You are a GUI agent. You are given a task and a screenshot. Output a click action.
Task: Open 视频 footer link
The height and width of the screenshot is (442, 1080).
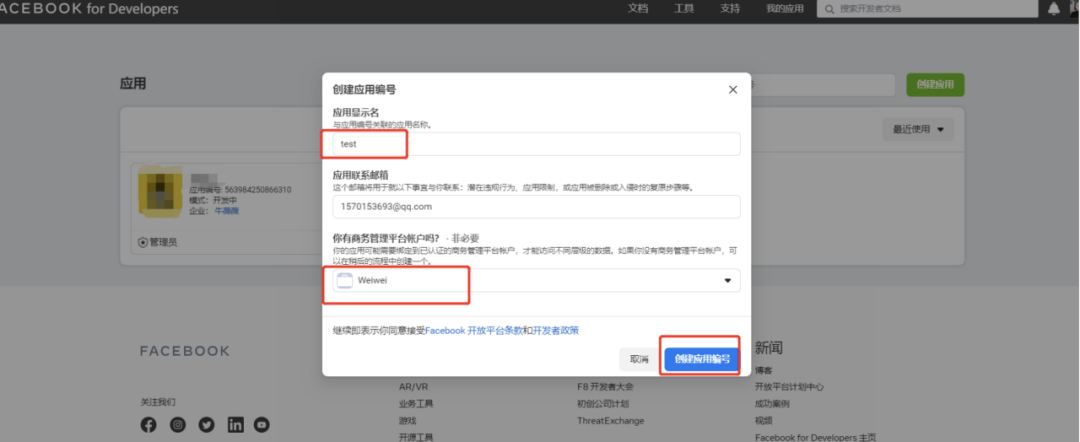pos(764,420)
